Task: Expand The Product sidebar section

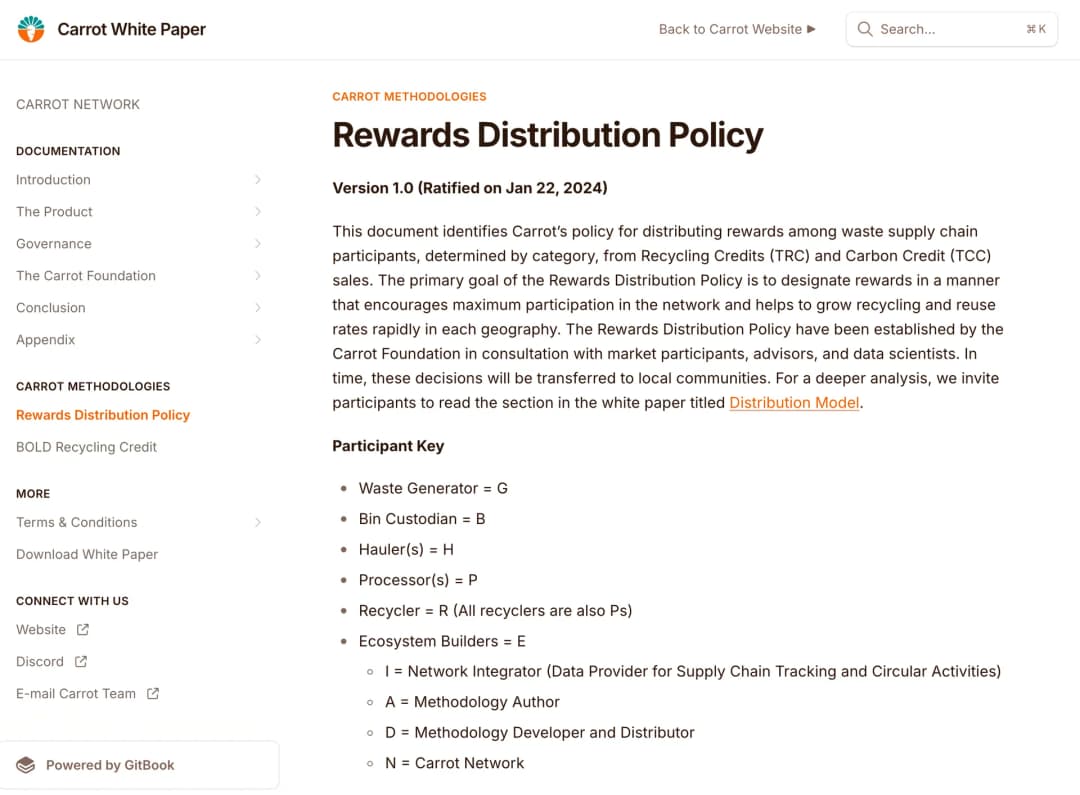Action: point(258,211)
